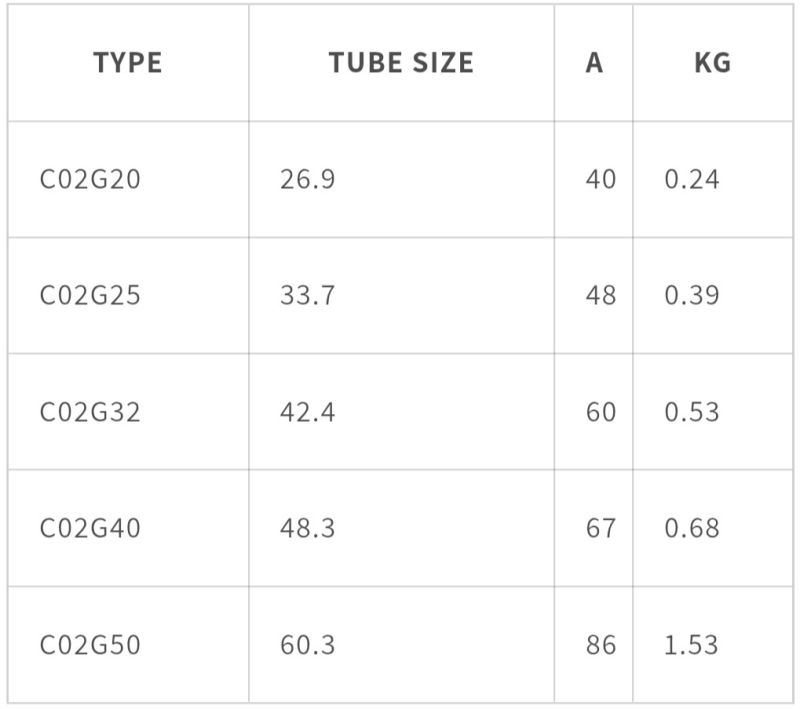Click tube size value 26.9
The image size is (800, 709).
coord(308,180)
